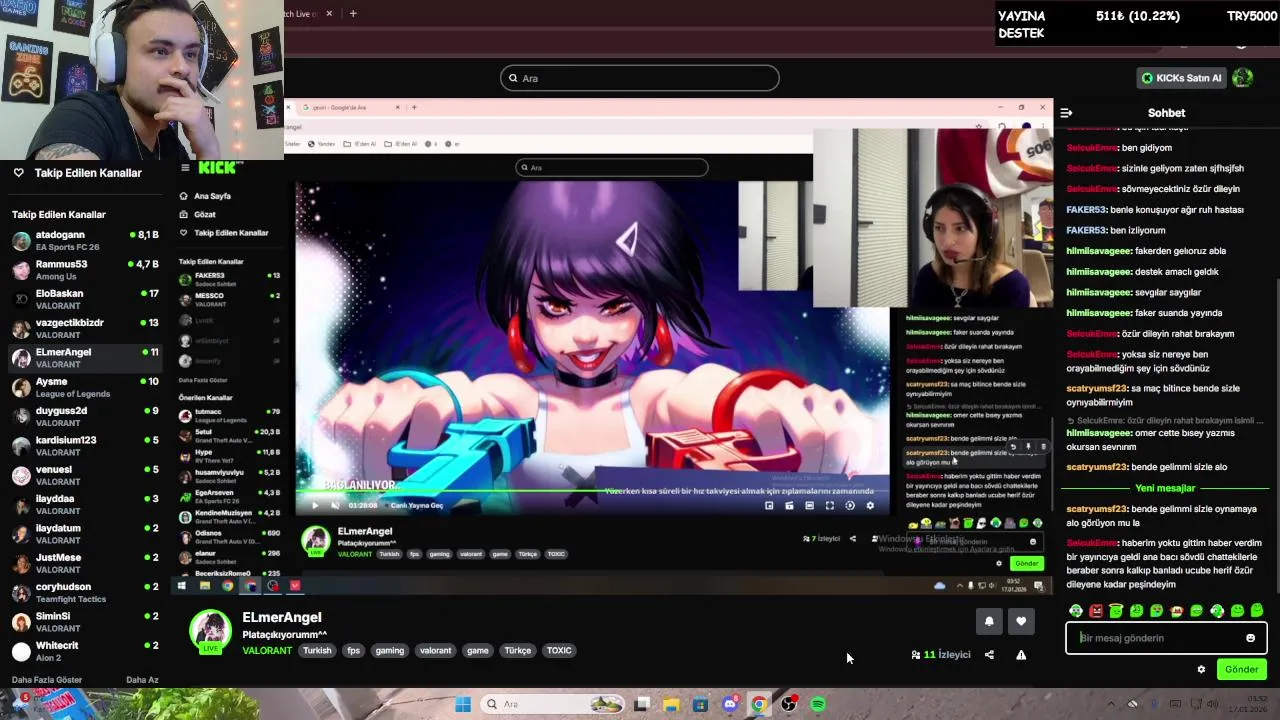Expand list with Daha Fazla Göster
This screenshot has width=1280, height=720.
47,680
